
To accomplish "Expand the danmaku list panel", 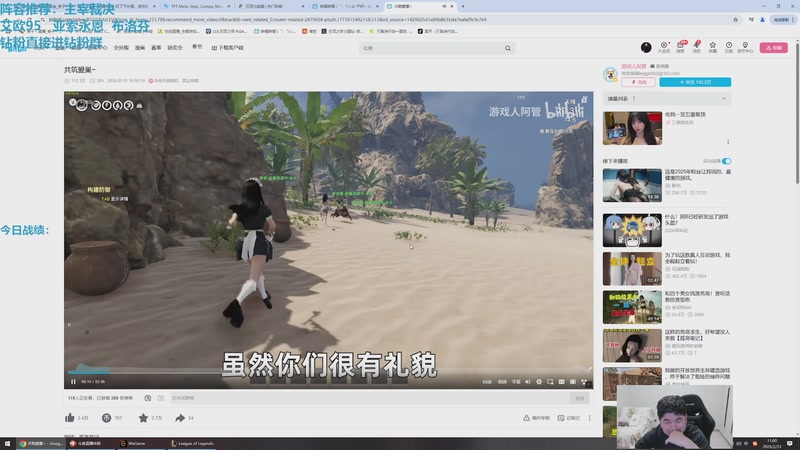I will [723, 98].
